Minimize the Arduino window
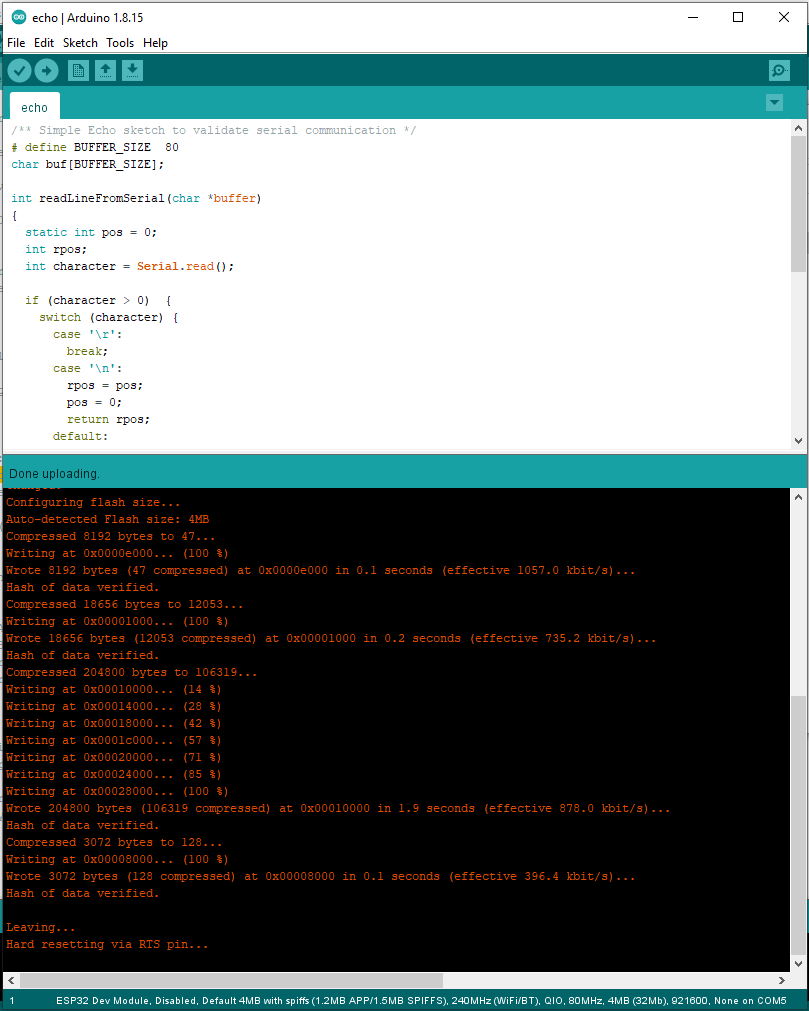The width and height of the screenshot is (809, 1011). [x=693, y=17]
